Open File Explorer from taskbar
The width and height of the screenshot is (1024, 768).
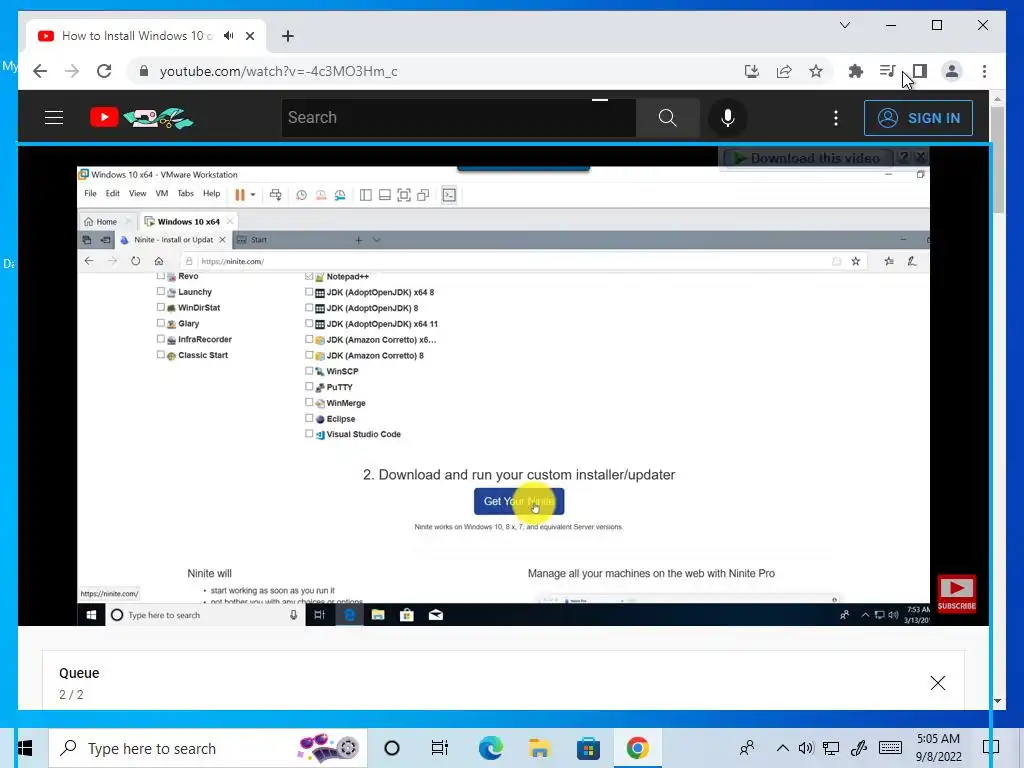[x=539, y=748]
